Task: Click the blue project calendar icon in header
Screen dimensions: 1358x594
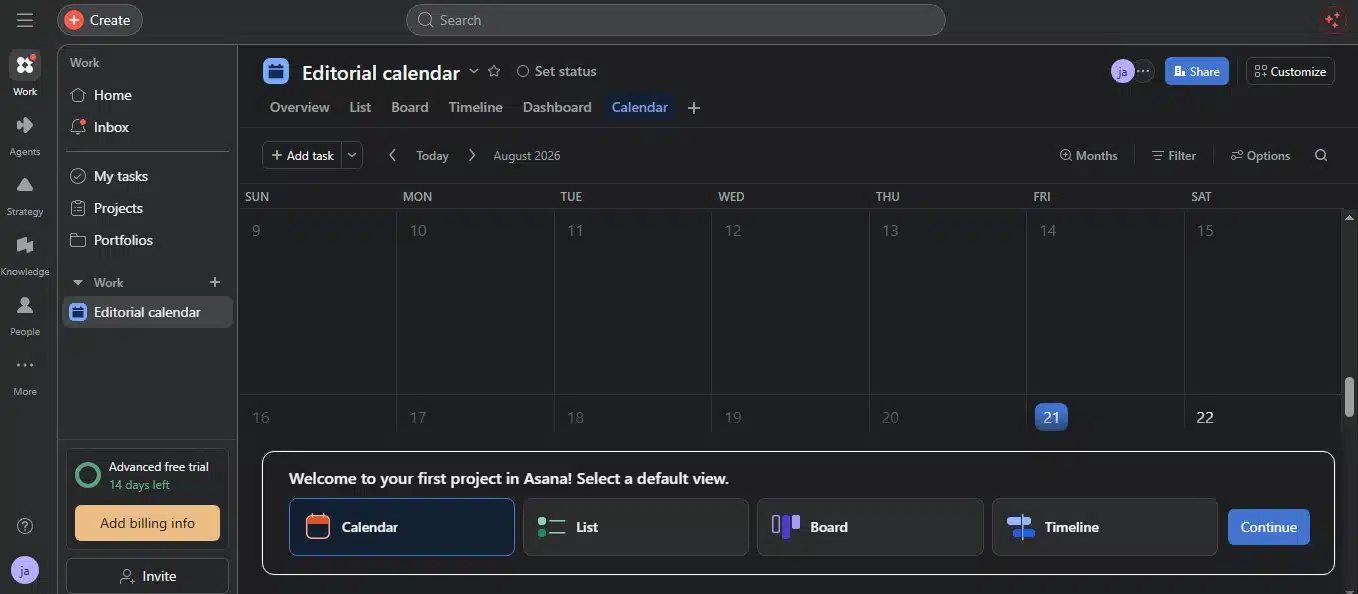Action: [276, 71]
